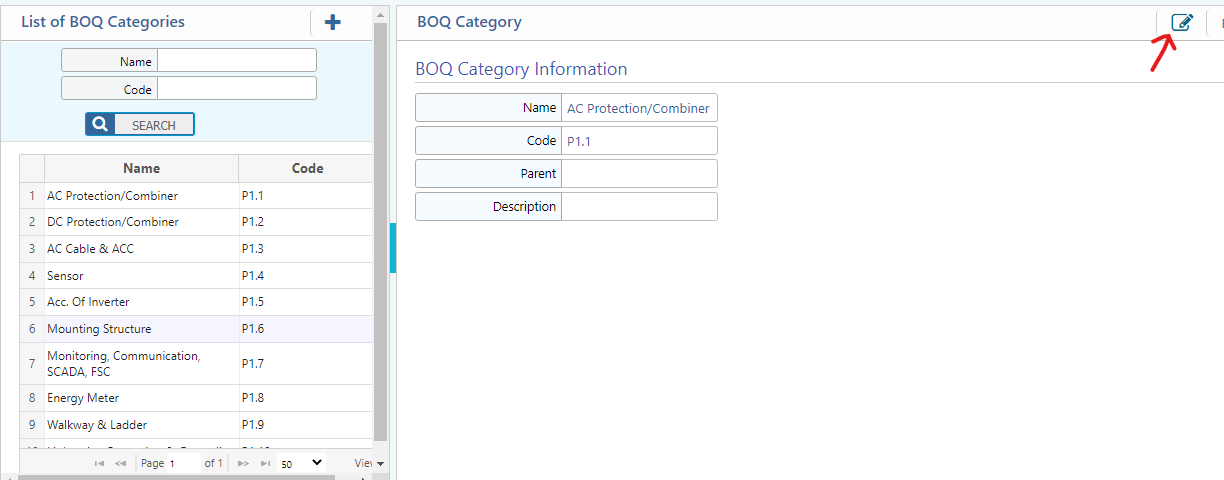Click the Name search input field

pyautogui.click(x=236, y=61)
